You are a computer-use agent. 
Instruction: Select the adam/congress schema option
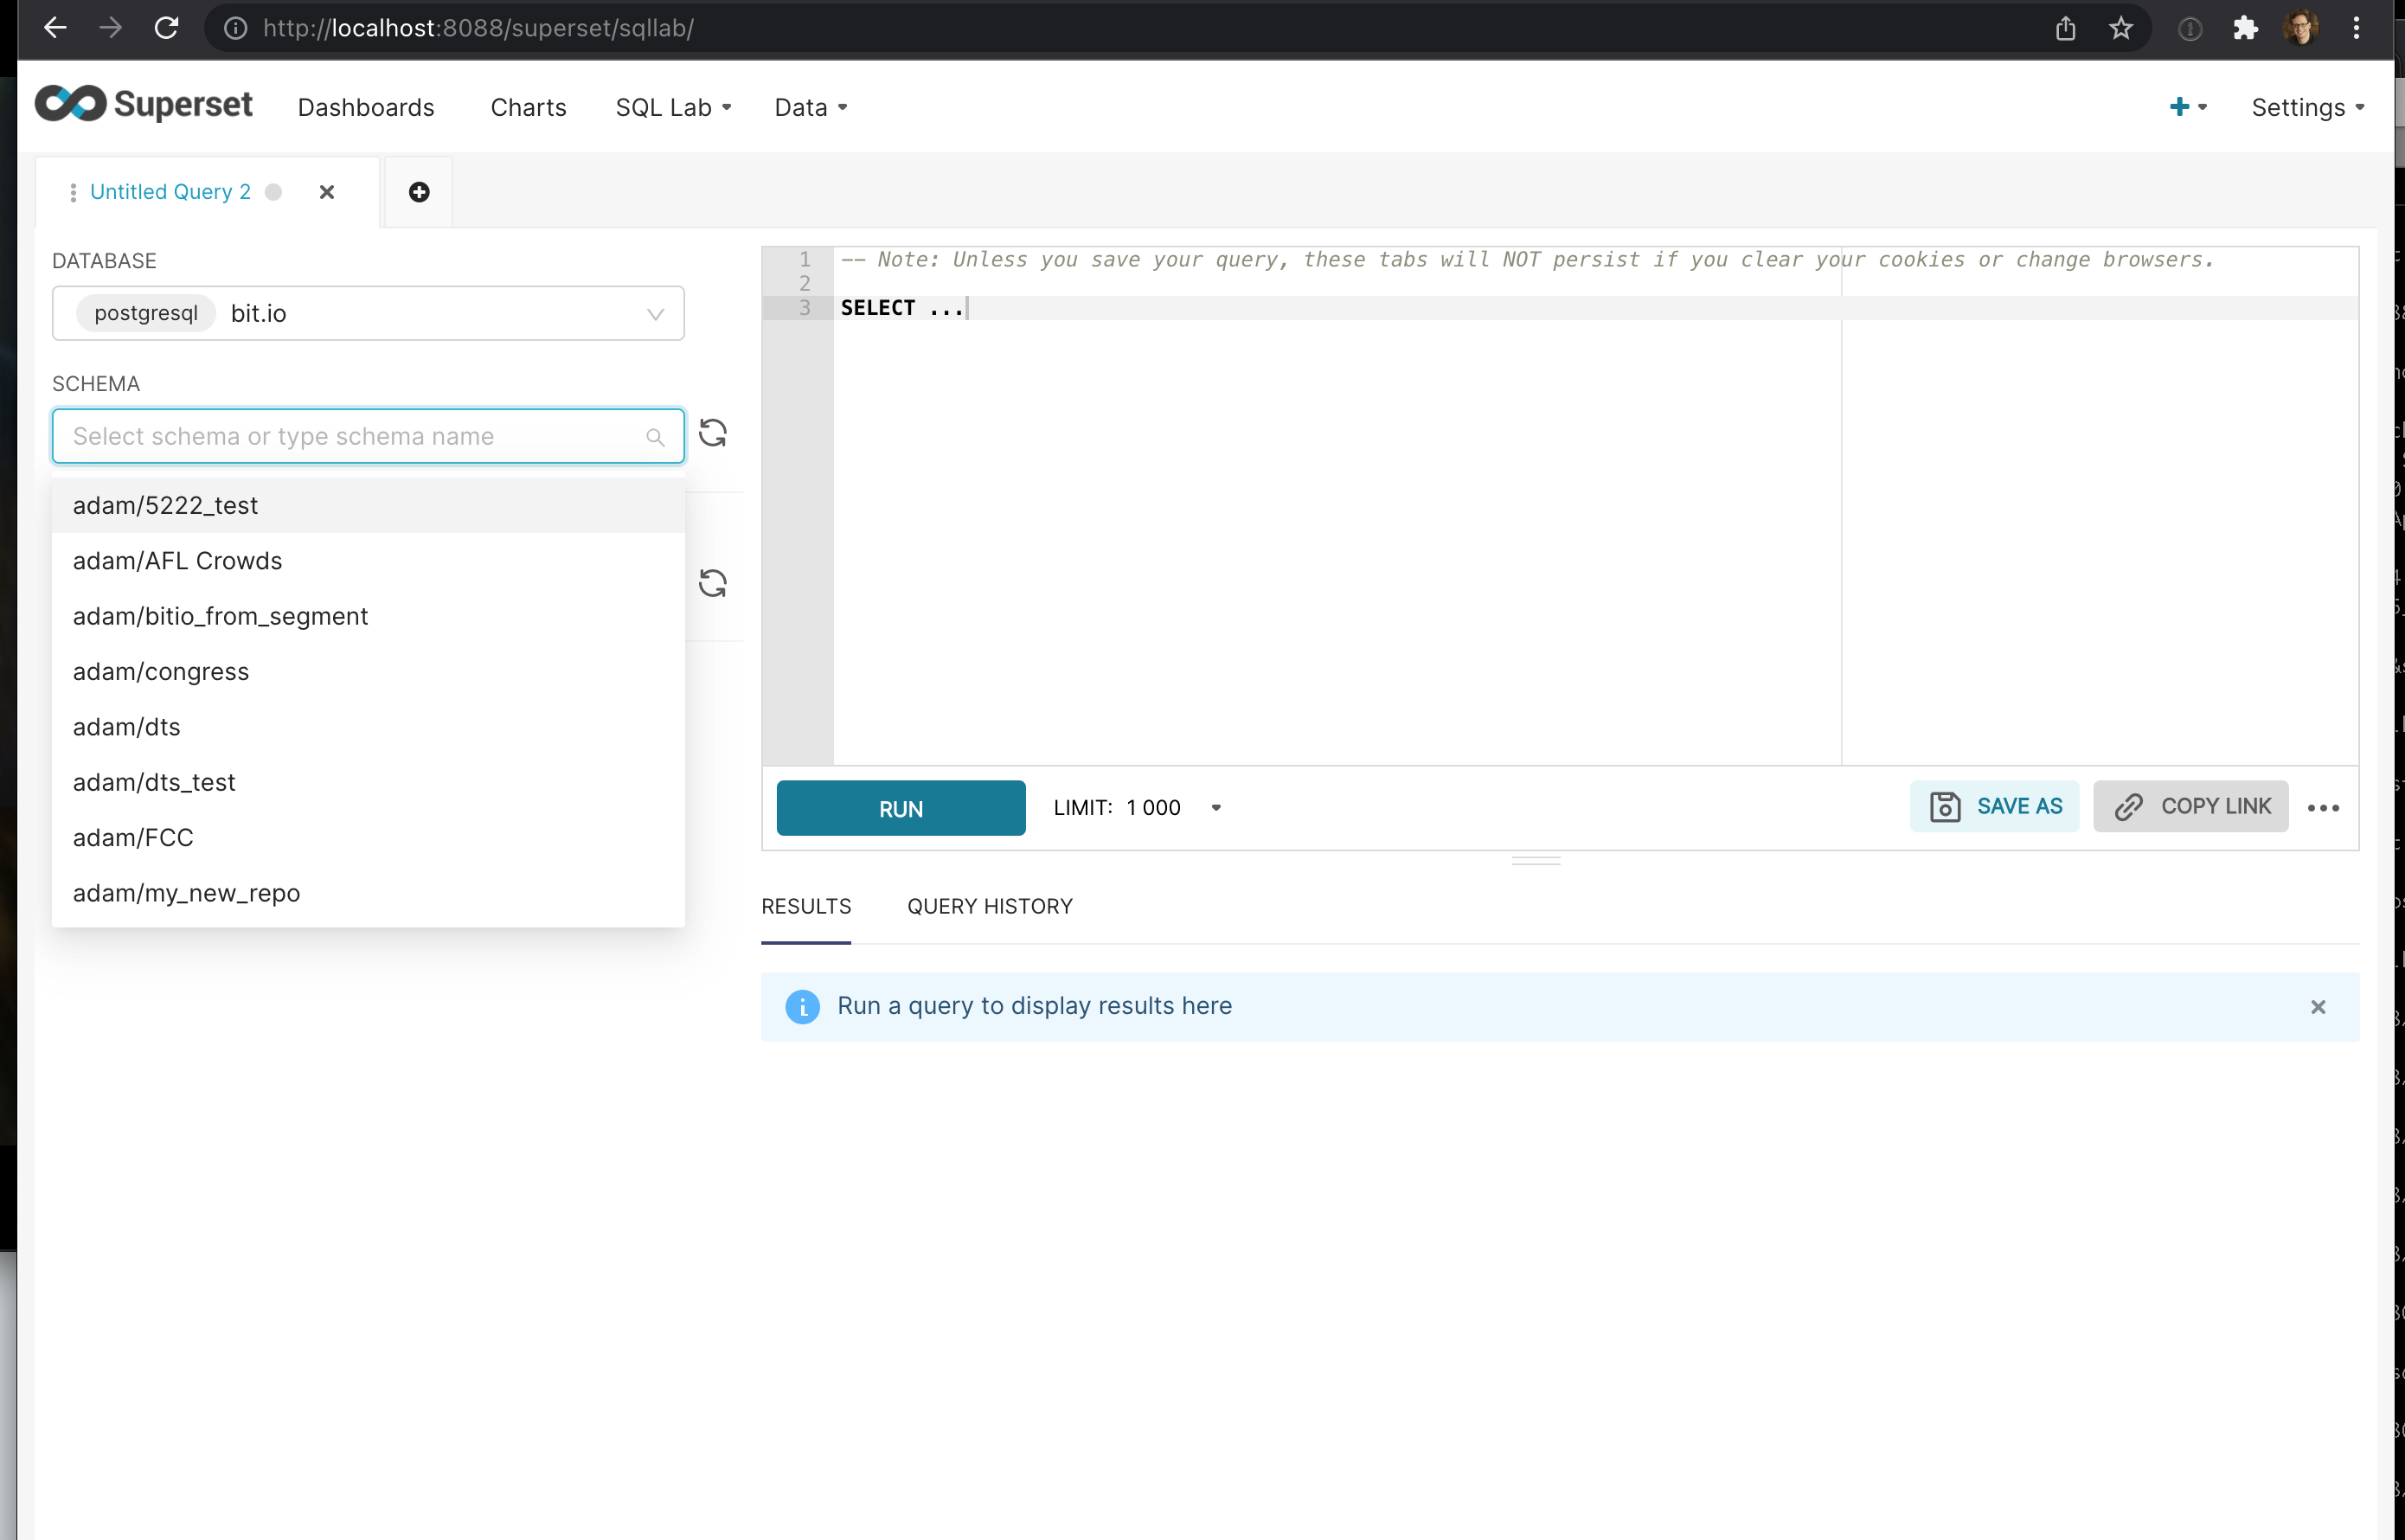161,671
